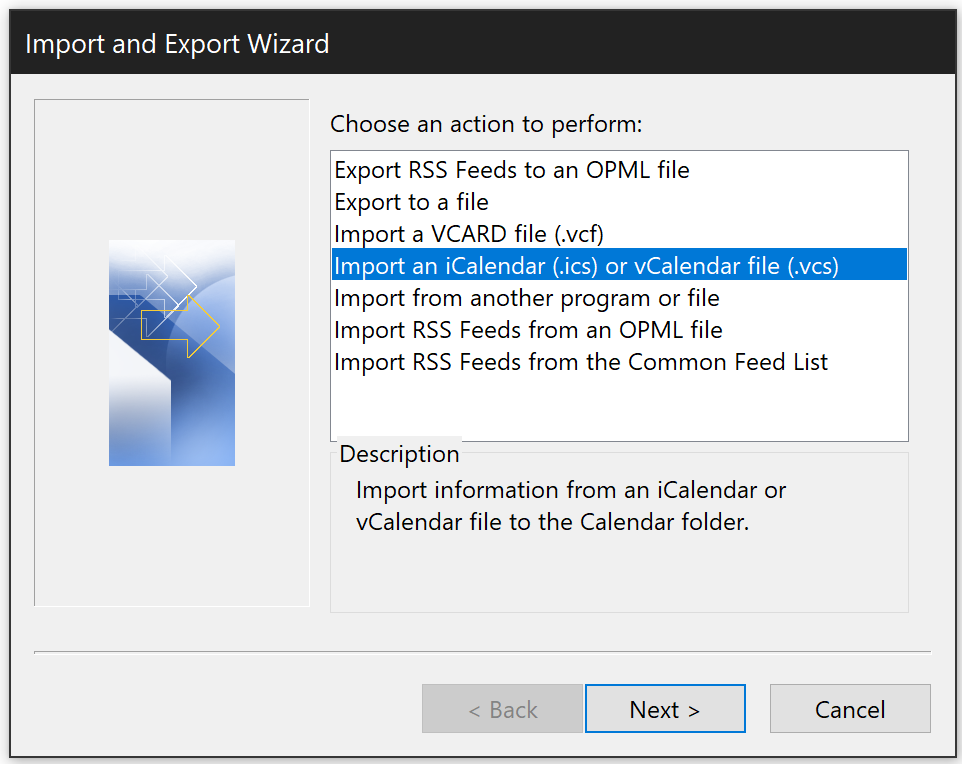Click the highlighted iCalendar (.ics) import entry
The width and height of the screenshot is (962, 764).
point(586,266)
